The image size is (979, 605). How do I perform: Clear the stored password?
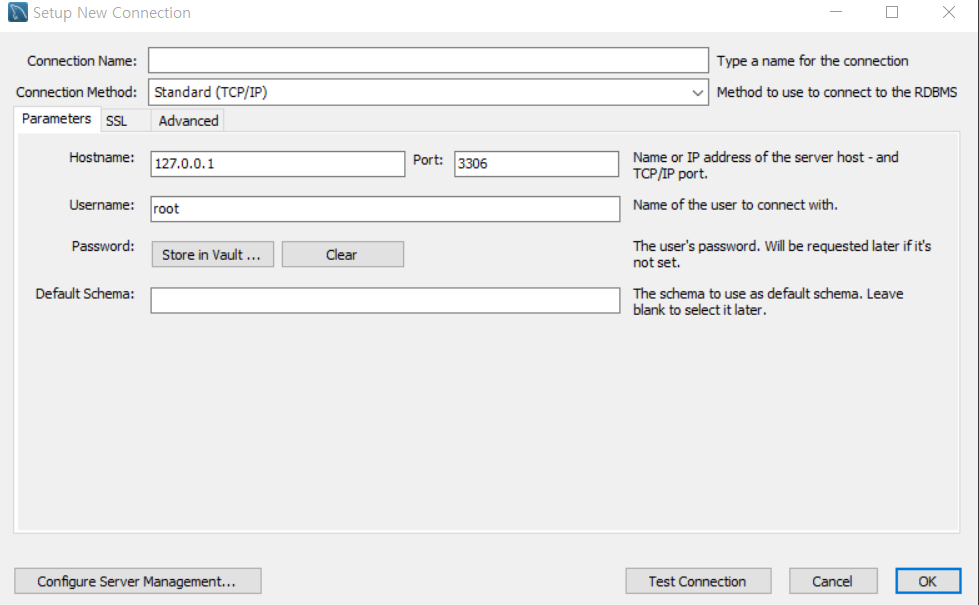point(342,253)
